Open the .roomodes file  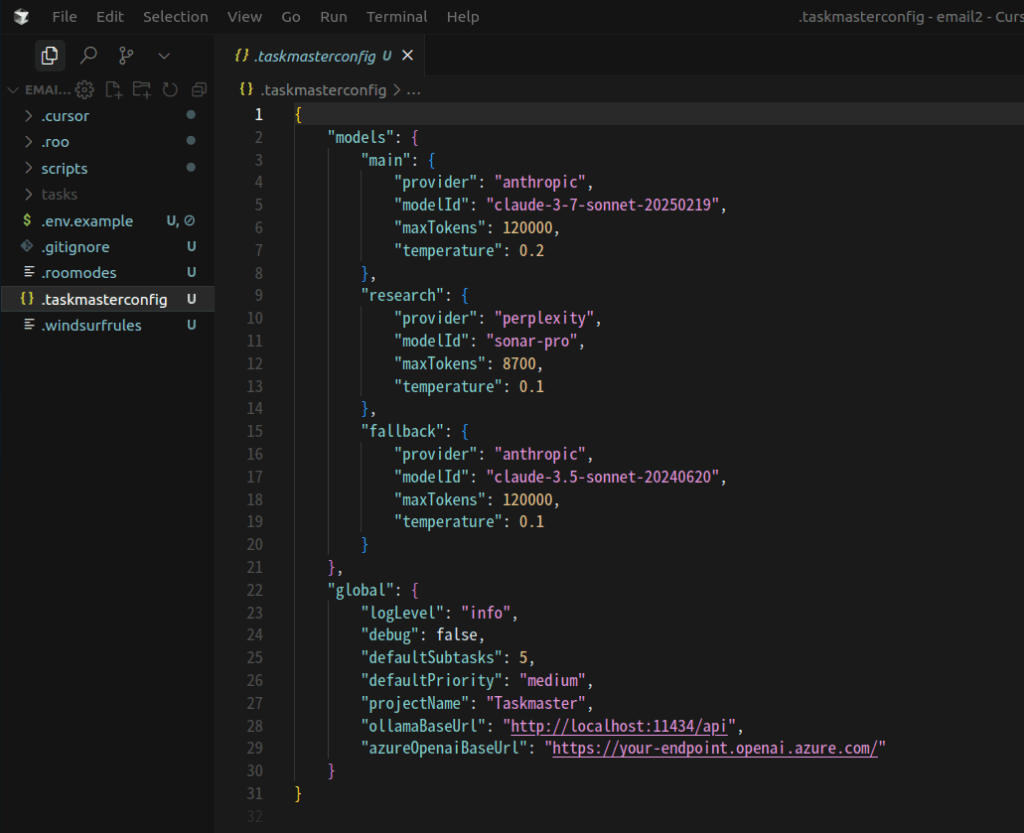pyautogui.click(x=108, y=273)
